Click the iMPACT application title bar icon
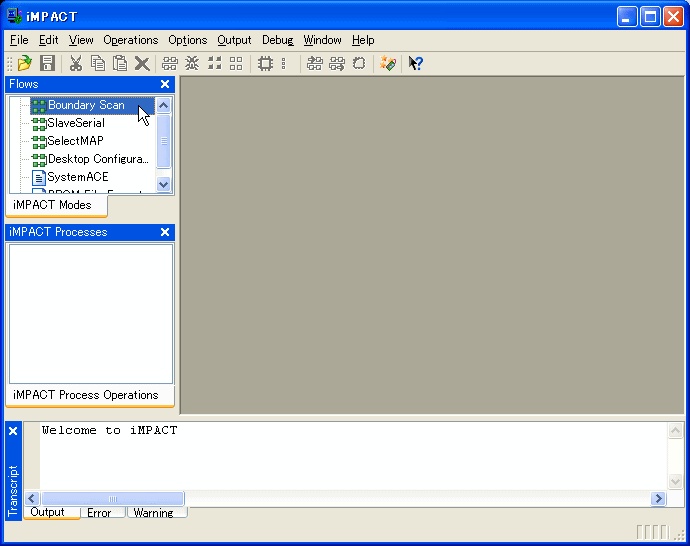The width and height of the screenshot is (690, 546). 15,16
